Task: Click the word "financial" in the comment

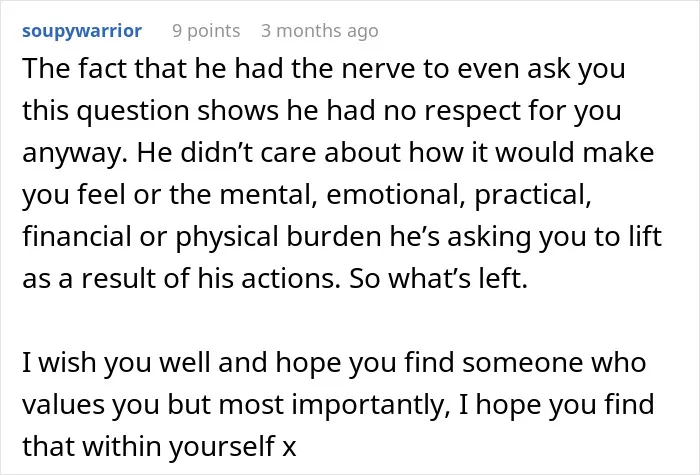Action: pos(77,237)
